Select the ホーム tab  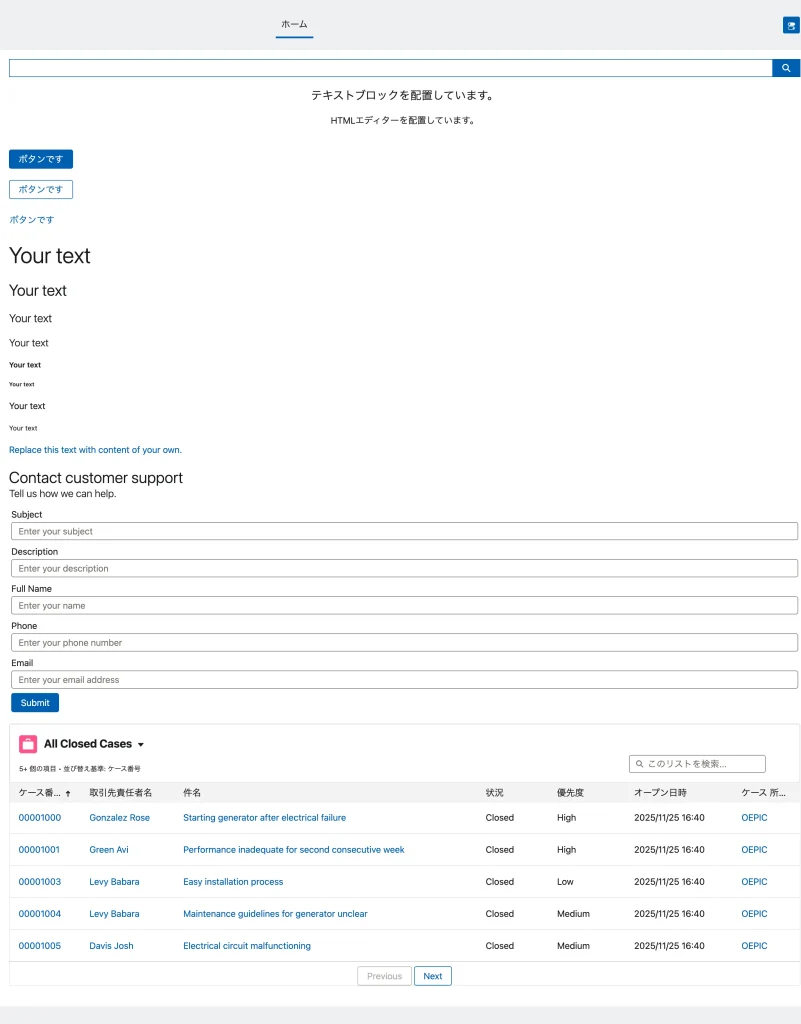[294, 24]
